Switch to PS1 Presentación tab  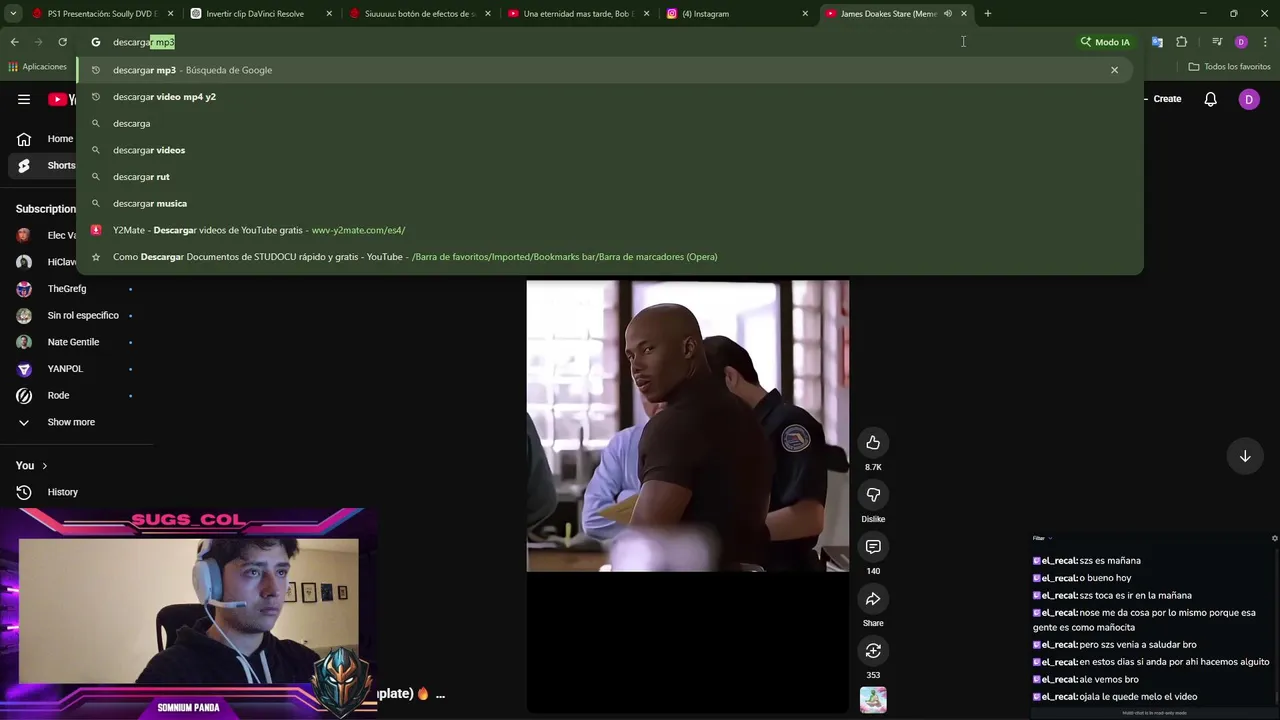pos(103,14)
